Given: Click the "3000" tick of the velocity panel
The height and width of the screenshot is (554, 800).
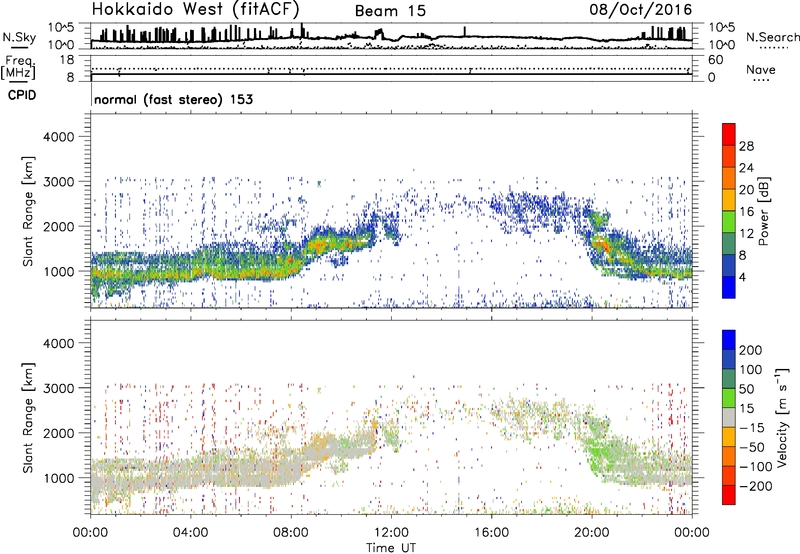Looking at the screenshot, I should tap(59, 388).
